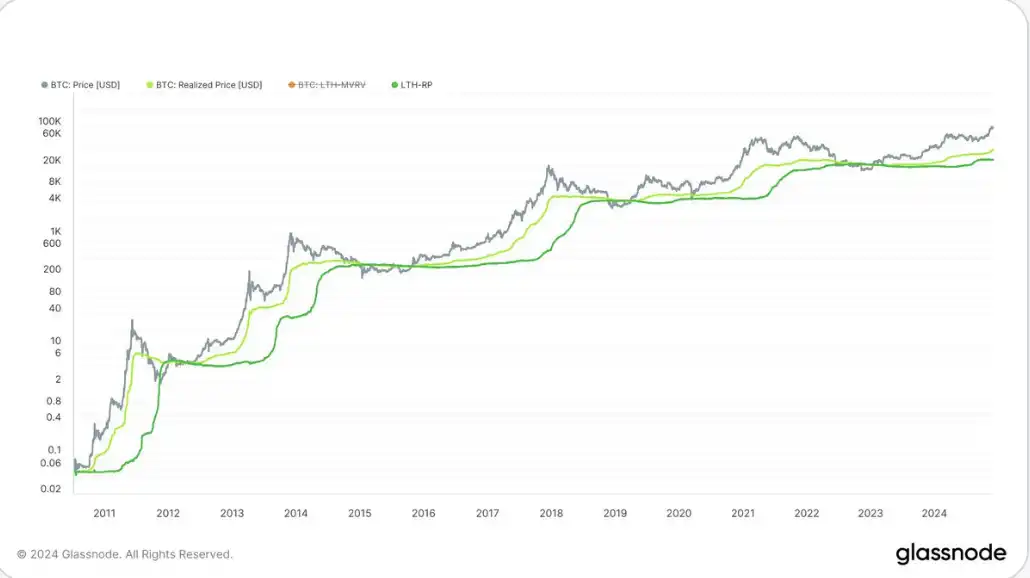Click the Glassnode copyright notice text
1030x578 pixels.
[125, 554]
